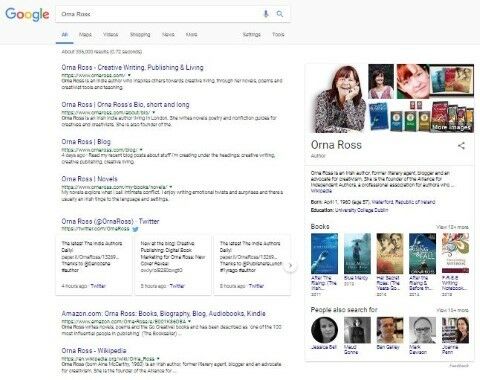The image size is (480, 380).
Task: Open small portrait photo beside large portrait
Action: coord(381,82)
